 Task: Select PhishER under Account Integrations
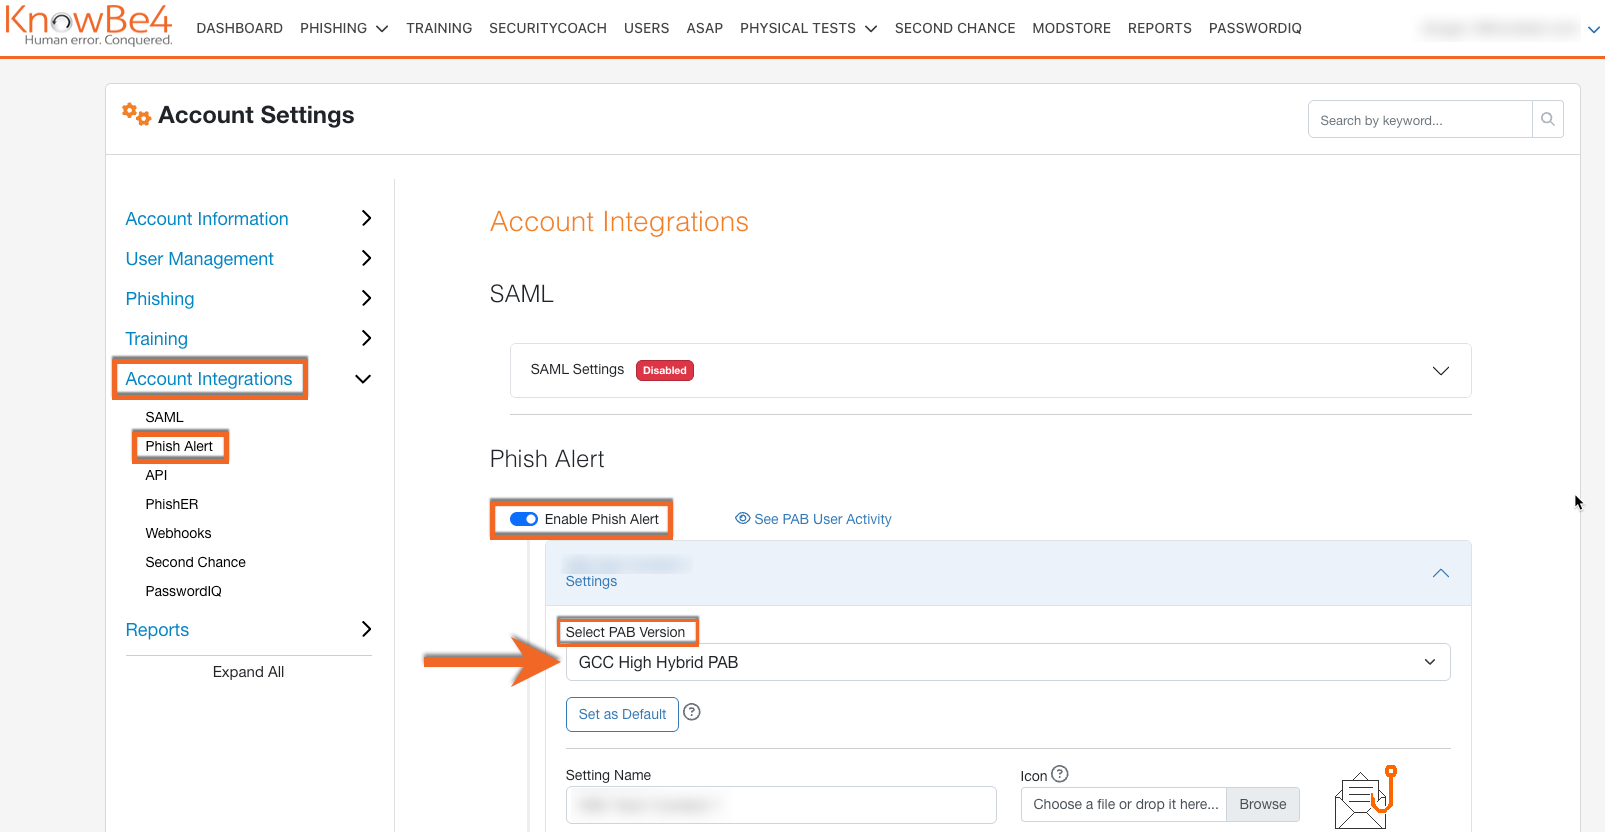172,504
